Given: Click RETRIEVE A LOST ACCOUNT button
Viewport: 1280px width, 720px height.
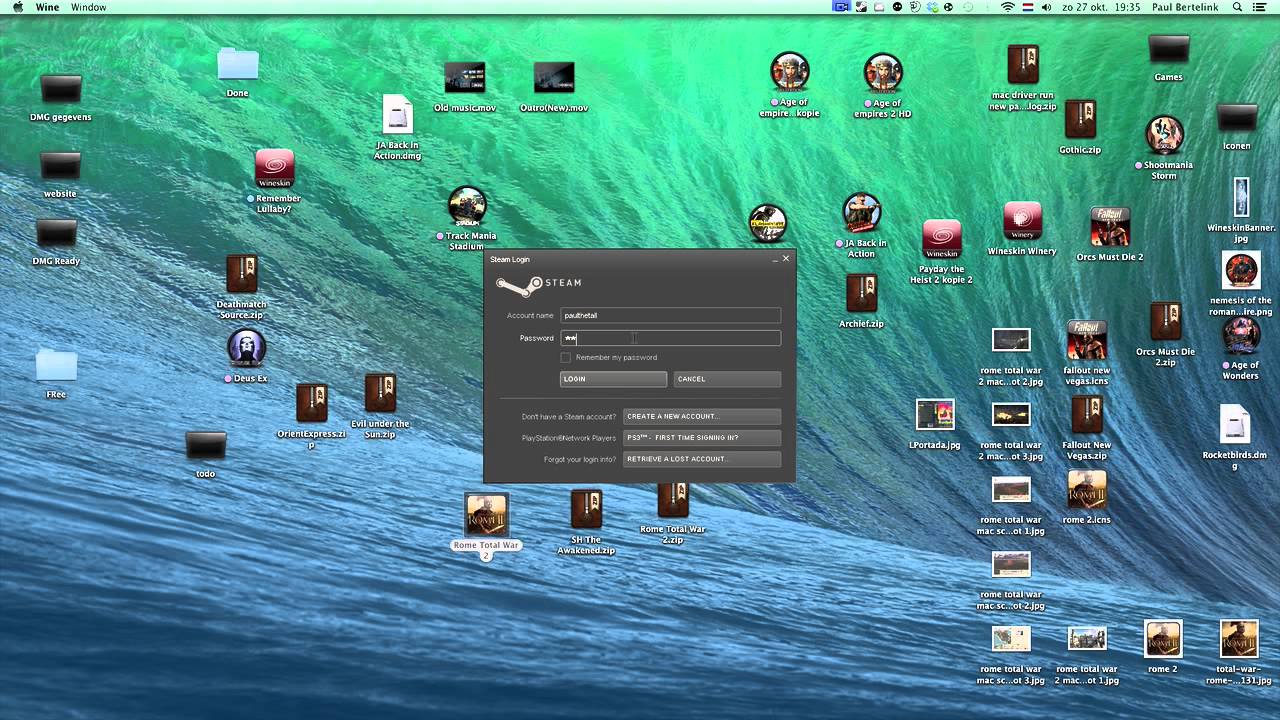Looking at the screenshot, I should (x=702, y=459).
